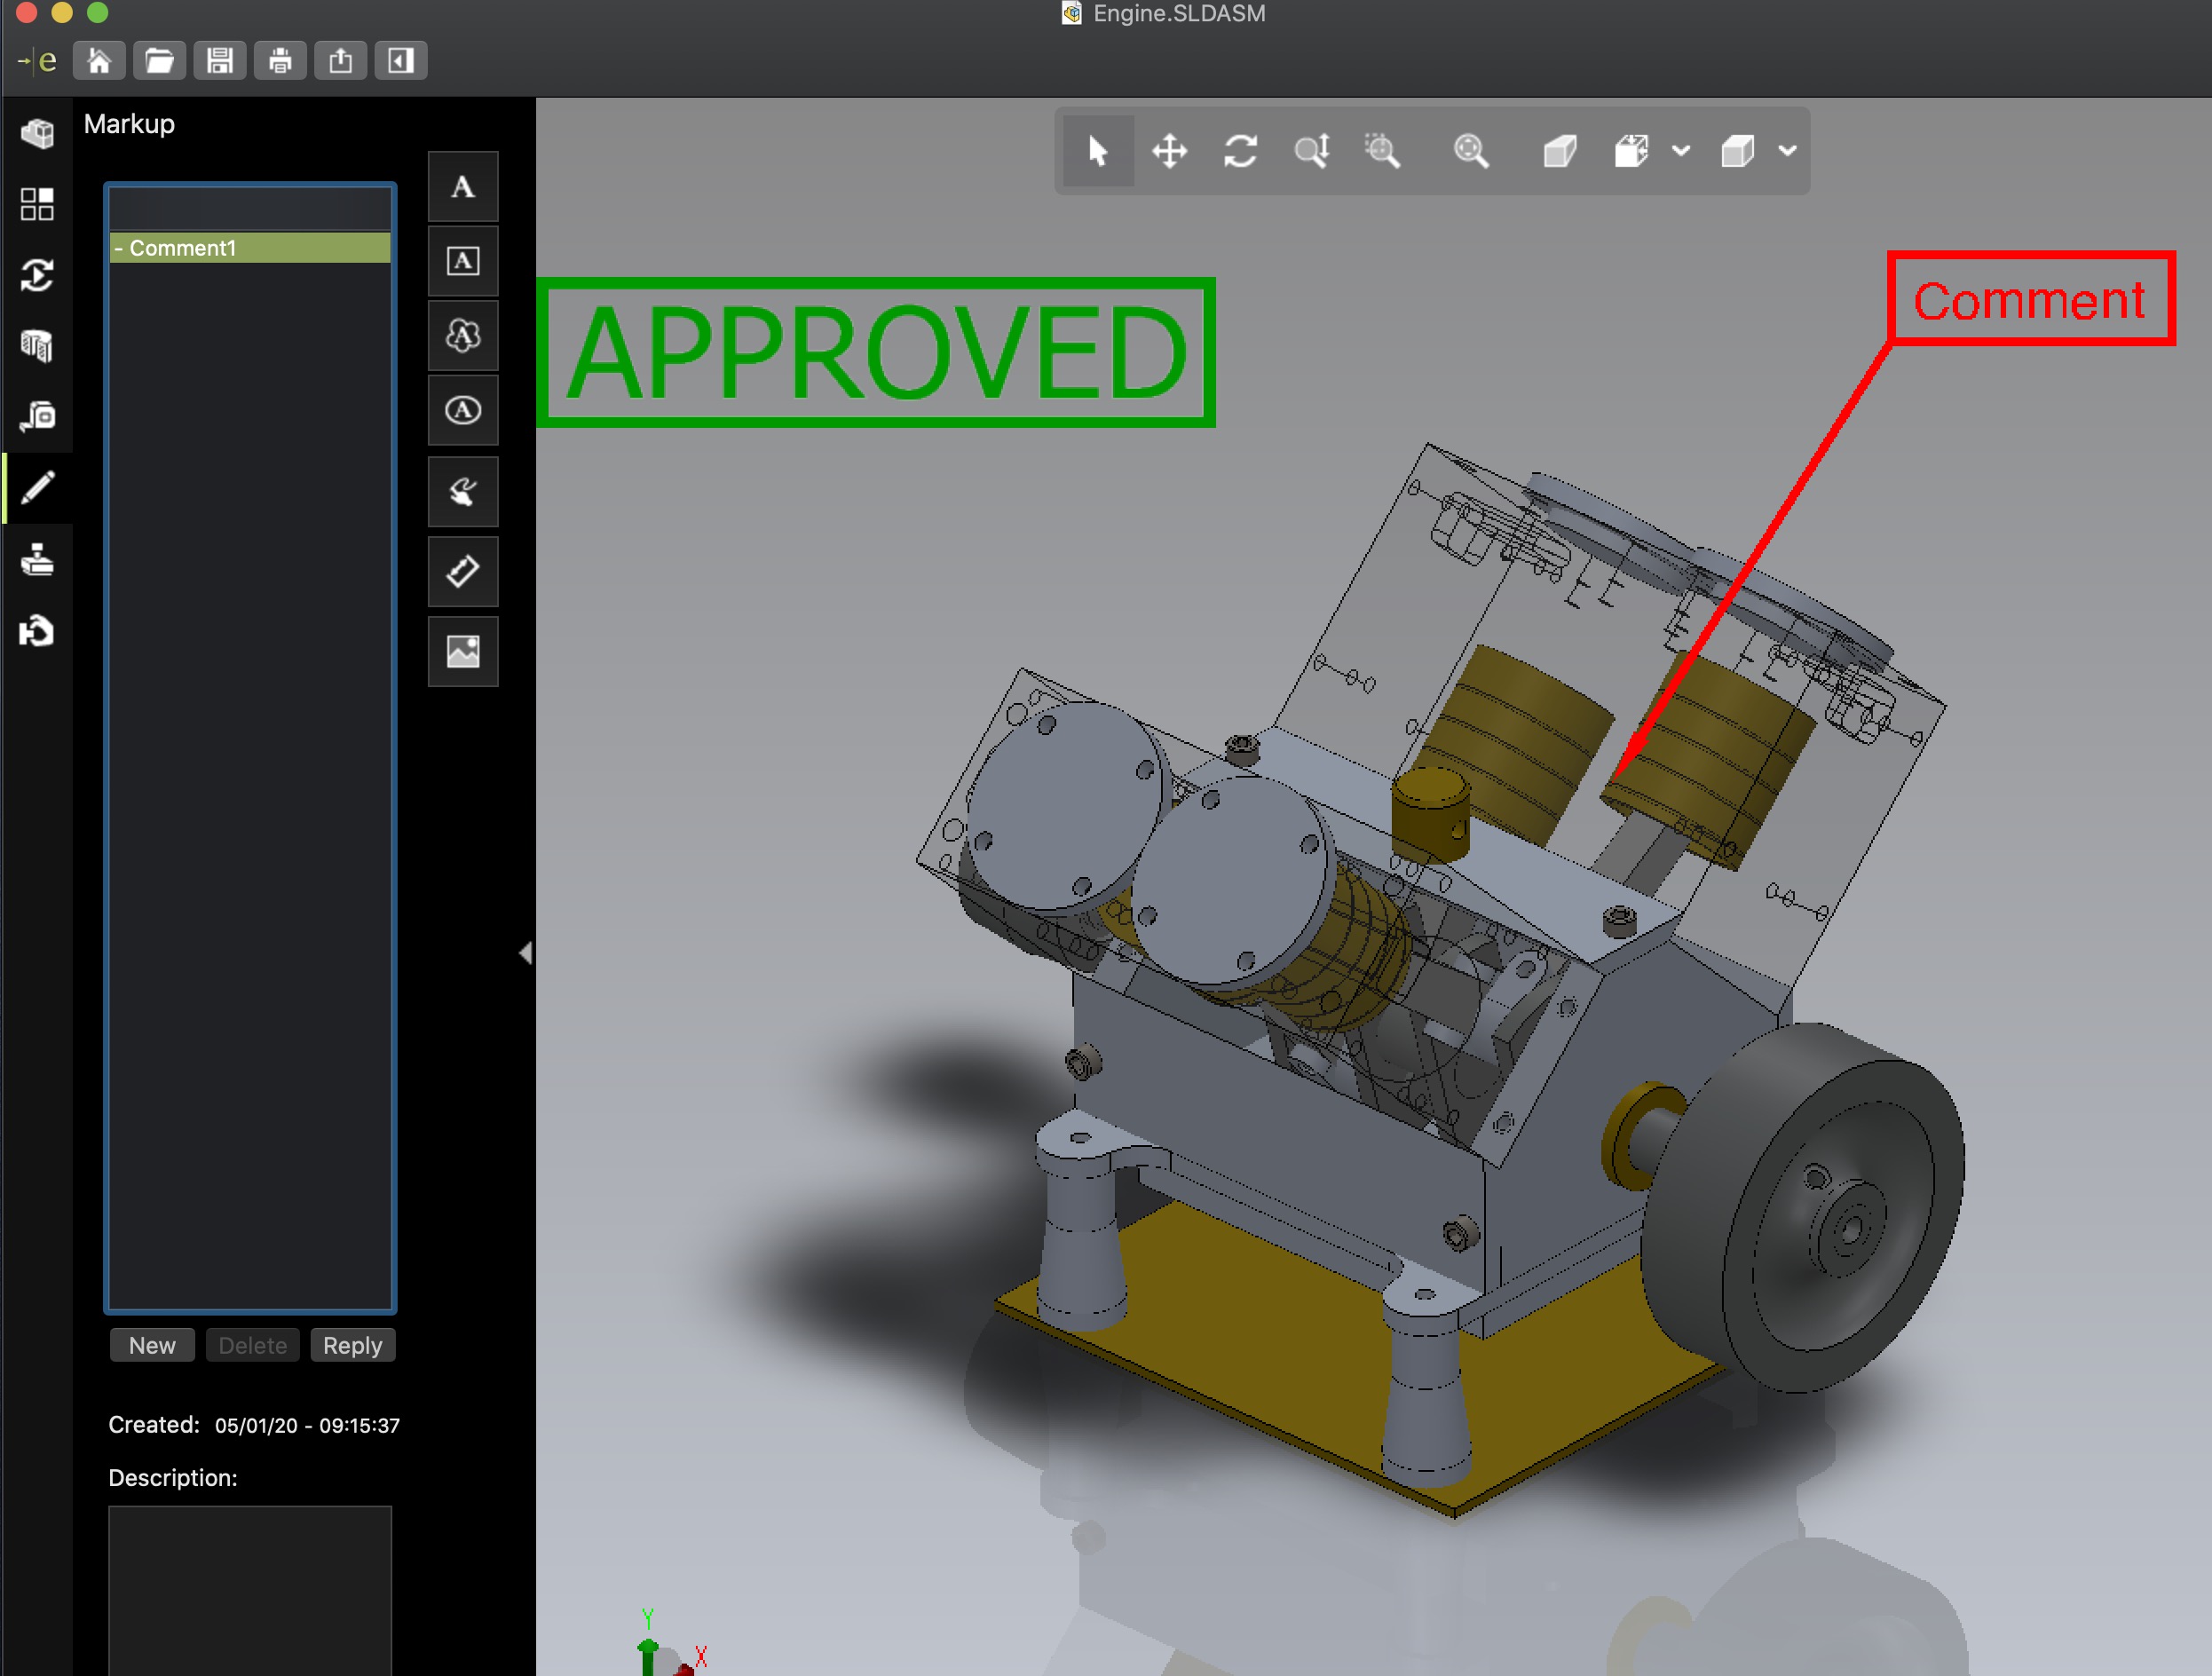This screenshot has width=2212, height=1676.
Task: Reply to the Comment1 annotation
Action: click(x=351, y=1345)
